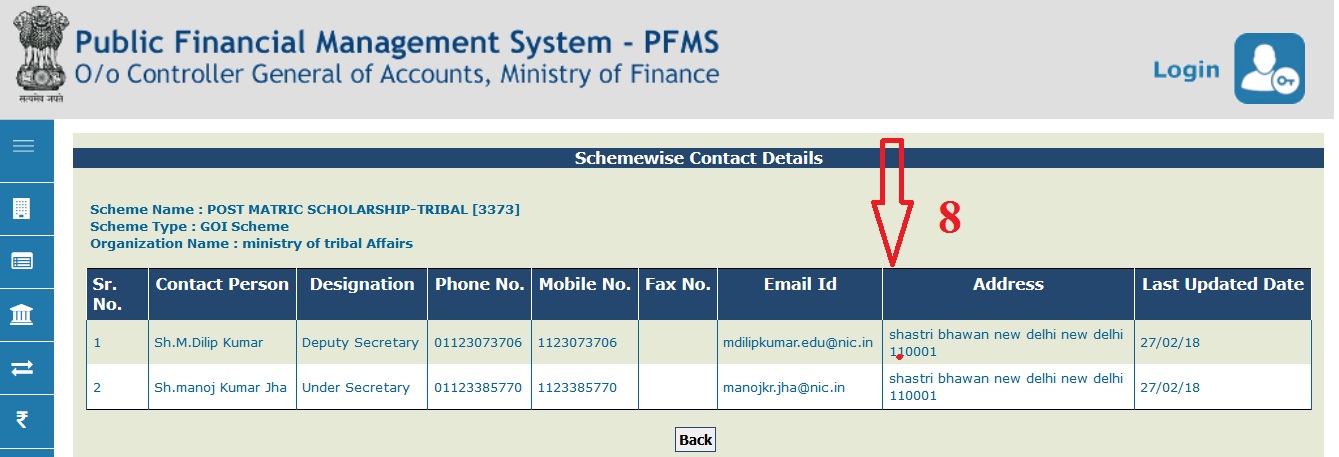The height and width of the screenshot is (457, 1339).
Task: Click the national emblem logo
Action: click(x=39, y=54)
